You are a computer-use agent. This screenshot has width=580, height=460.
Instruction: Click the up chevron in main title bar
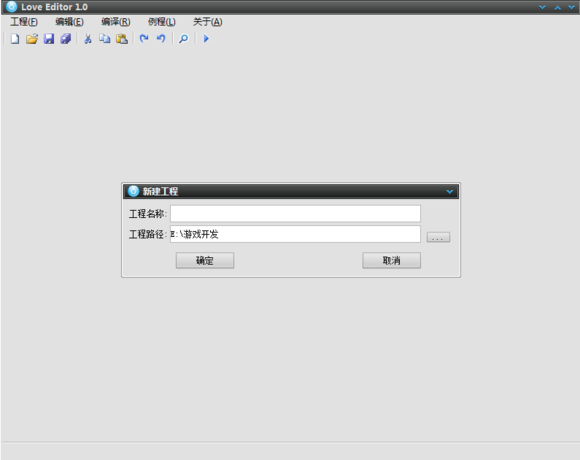point(557,7)
